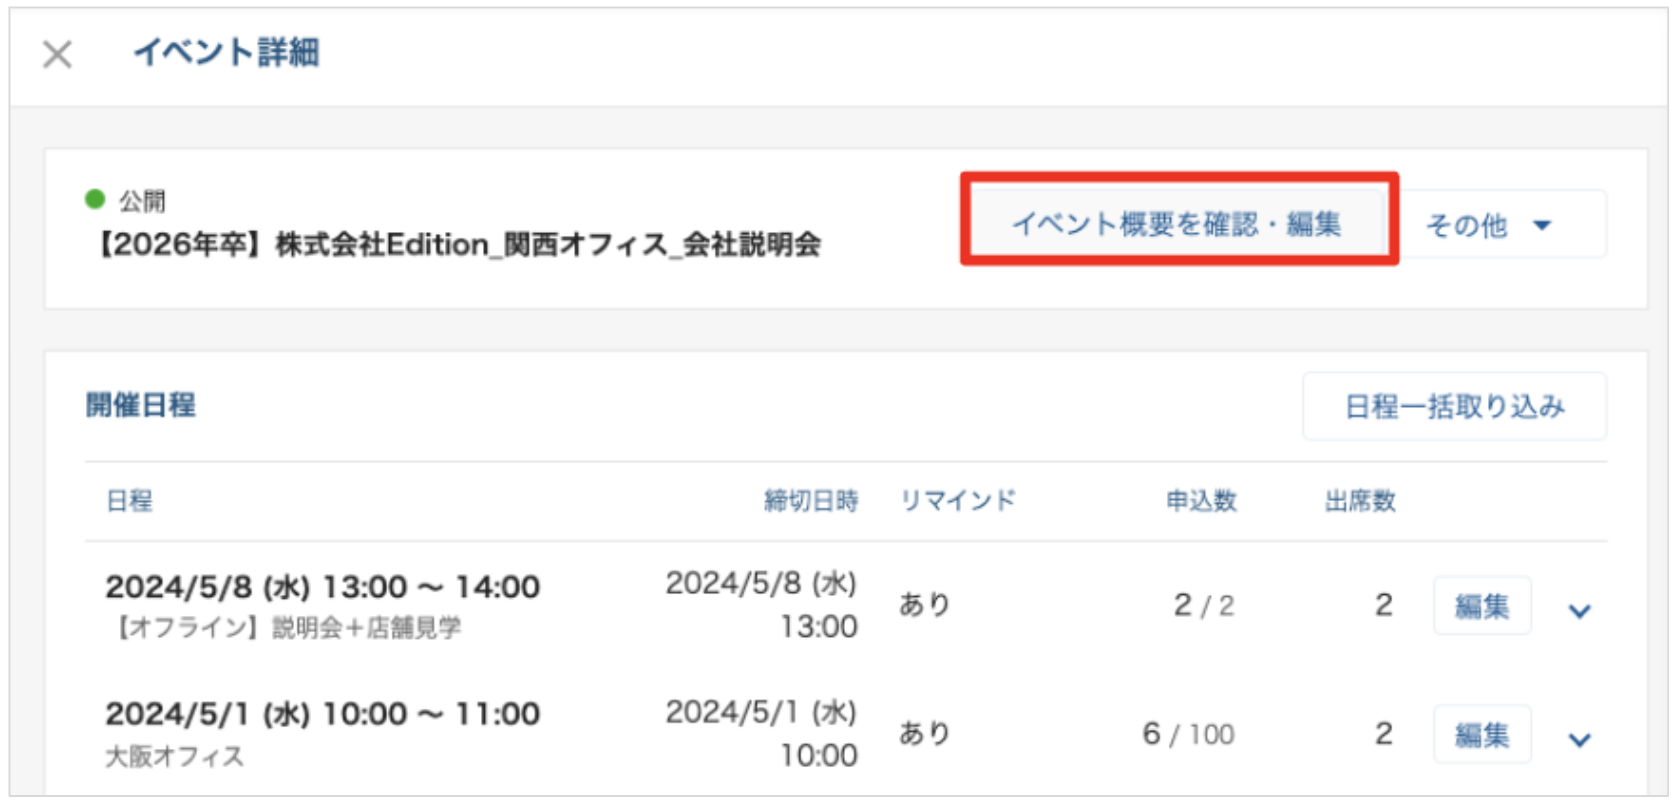This screenshot has width=1680, height=808.
Task: Edit the 2024/5/1 大阪オフィス schedule
Action: point(1481,735)
